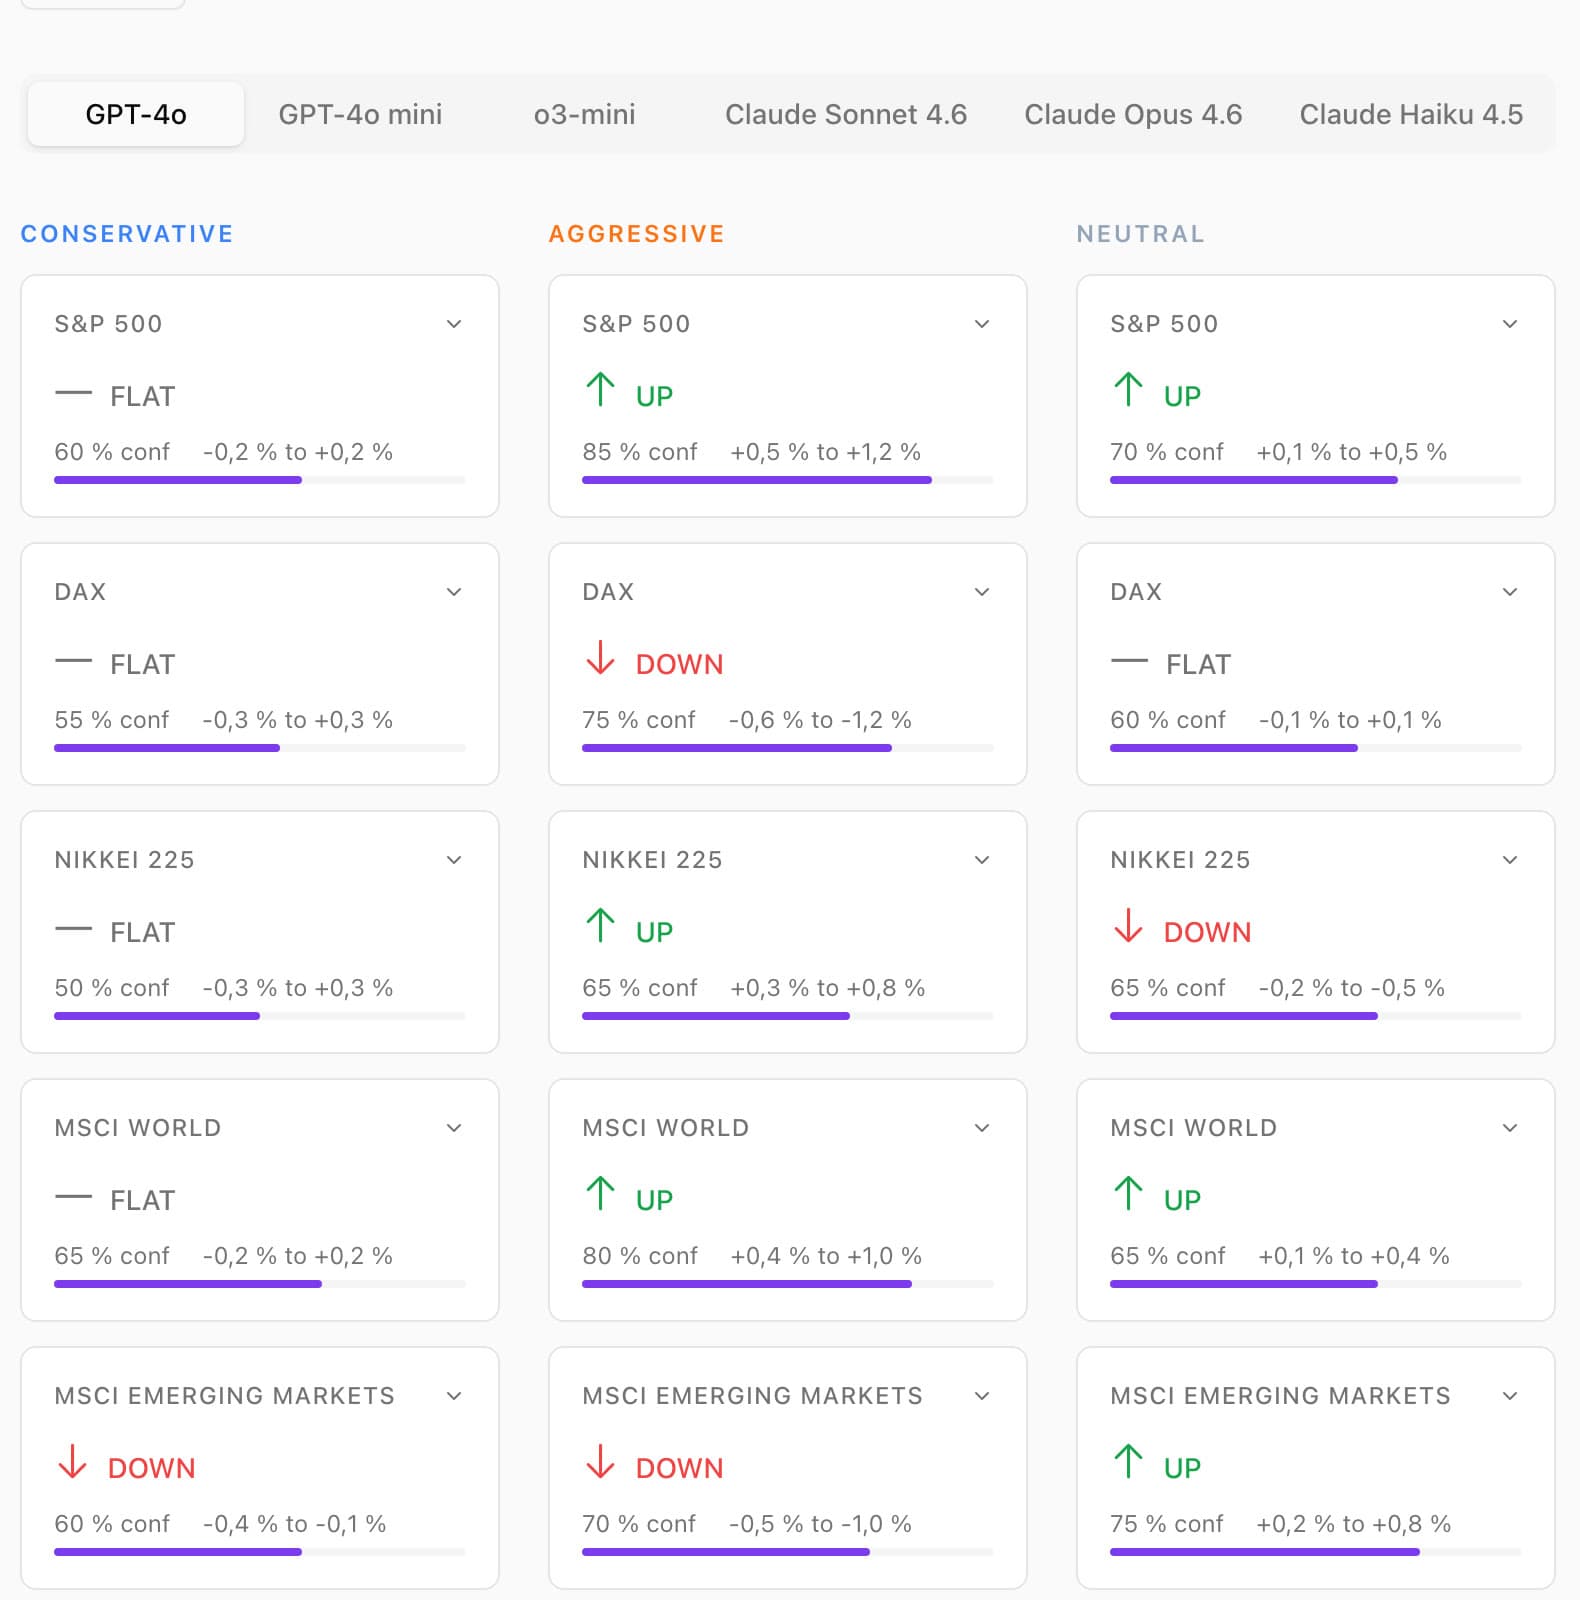Screen dimensions: 1580x1600
Task: Click flat dash icon in Conservative DAX
Action: click(x=73, y=661)
